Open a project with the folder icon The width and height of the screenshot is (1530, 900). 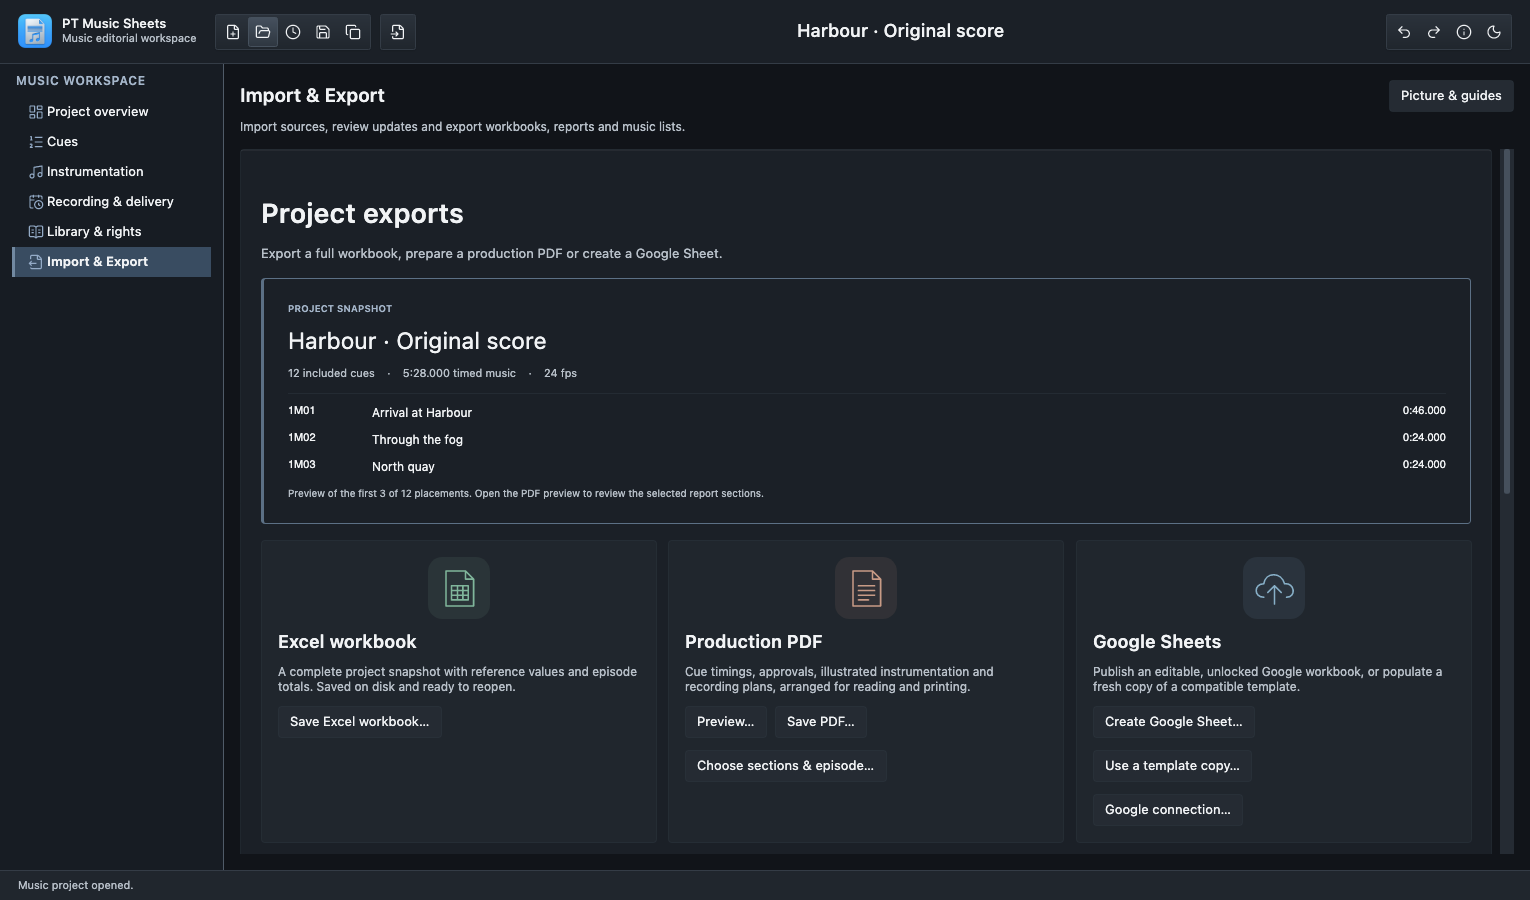tap(263, 32)
